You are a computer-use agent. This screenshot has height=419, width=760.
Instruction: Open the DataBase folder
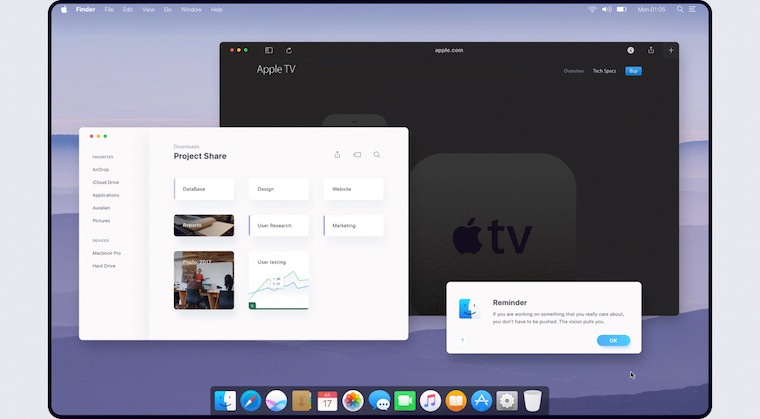click(x=204, y=189)
